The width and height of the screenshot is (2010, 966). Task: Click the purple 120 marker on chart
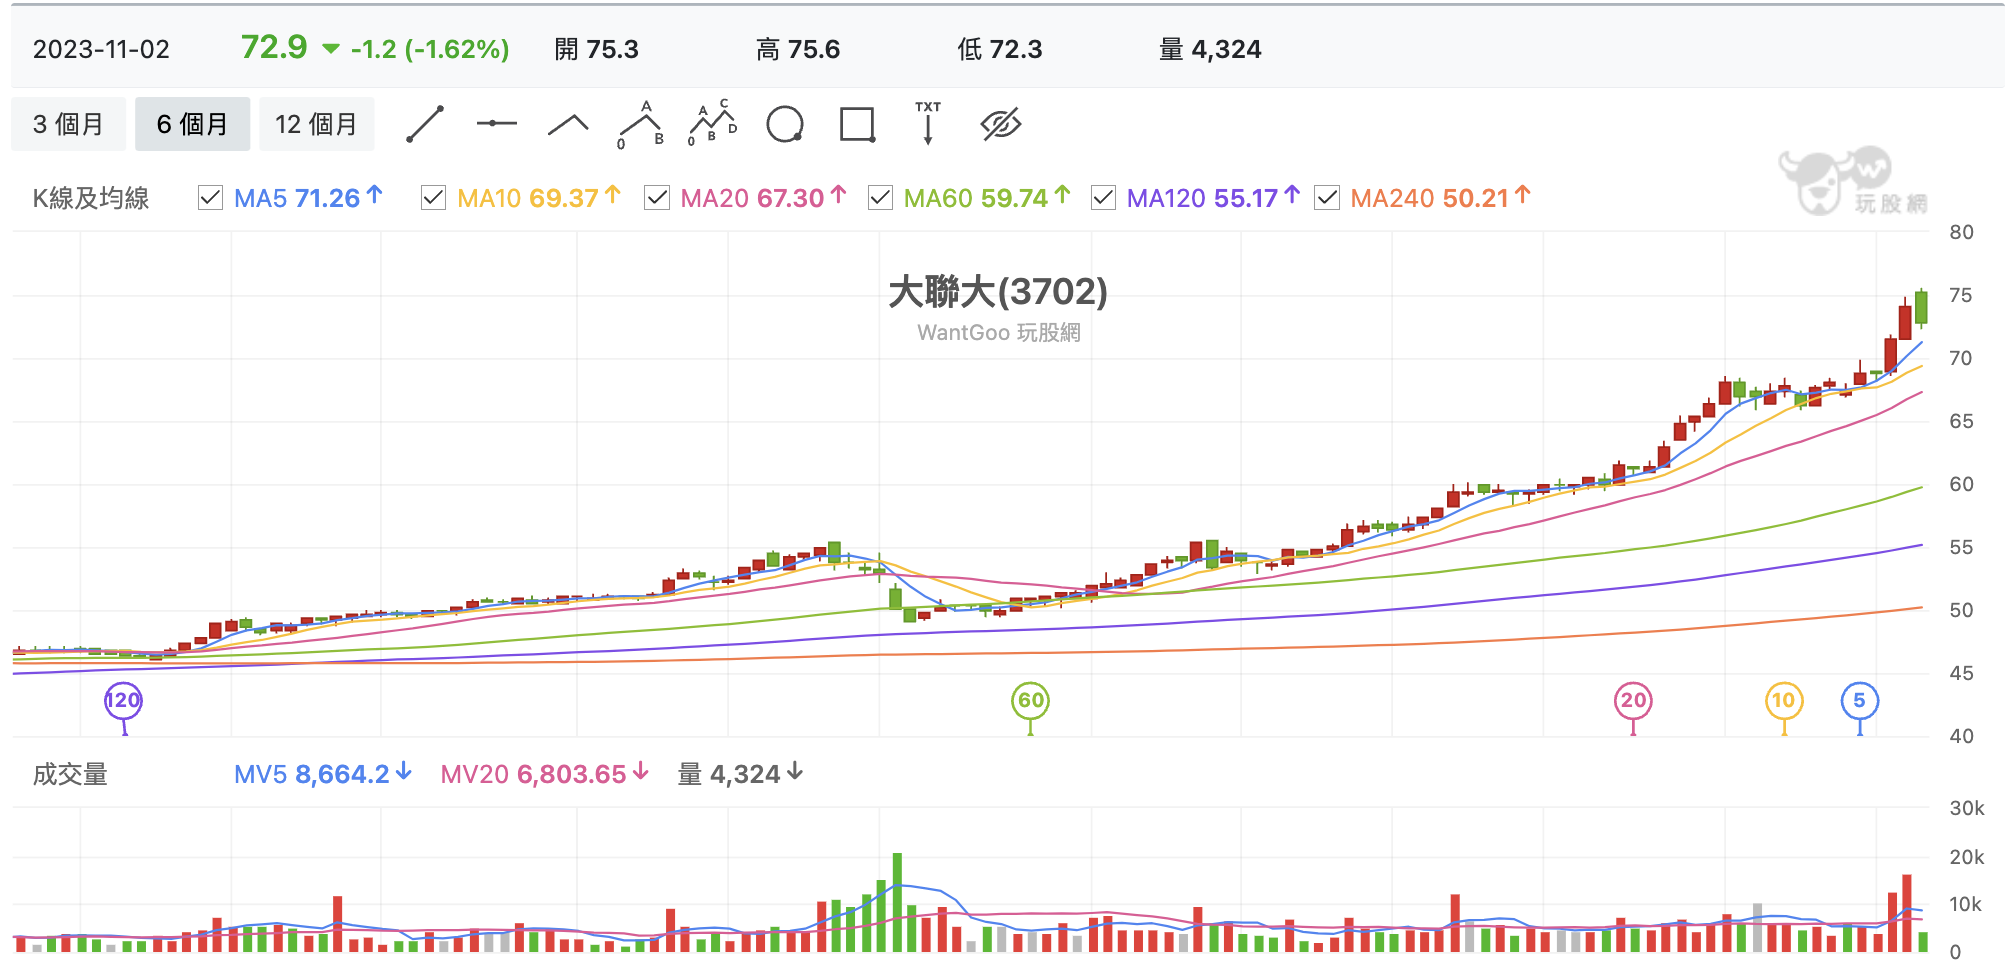(x=124, y=701)
